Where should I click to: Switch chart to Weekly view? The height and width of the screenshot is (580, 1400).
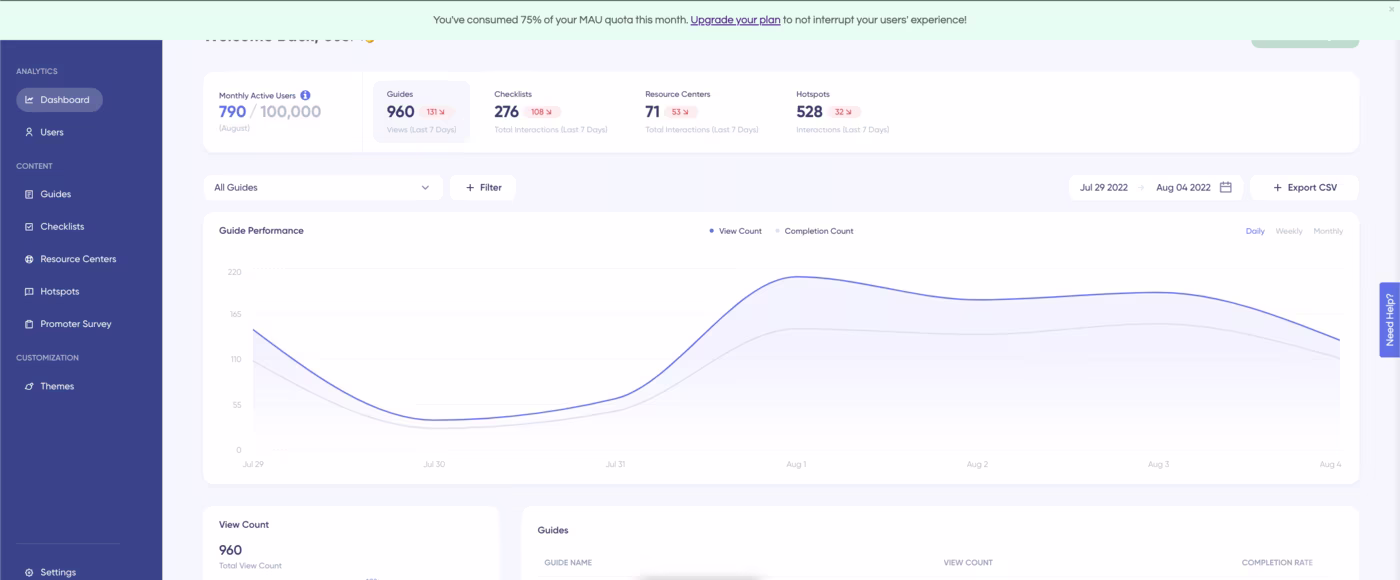coord(1289,231)
